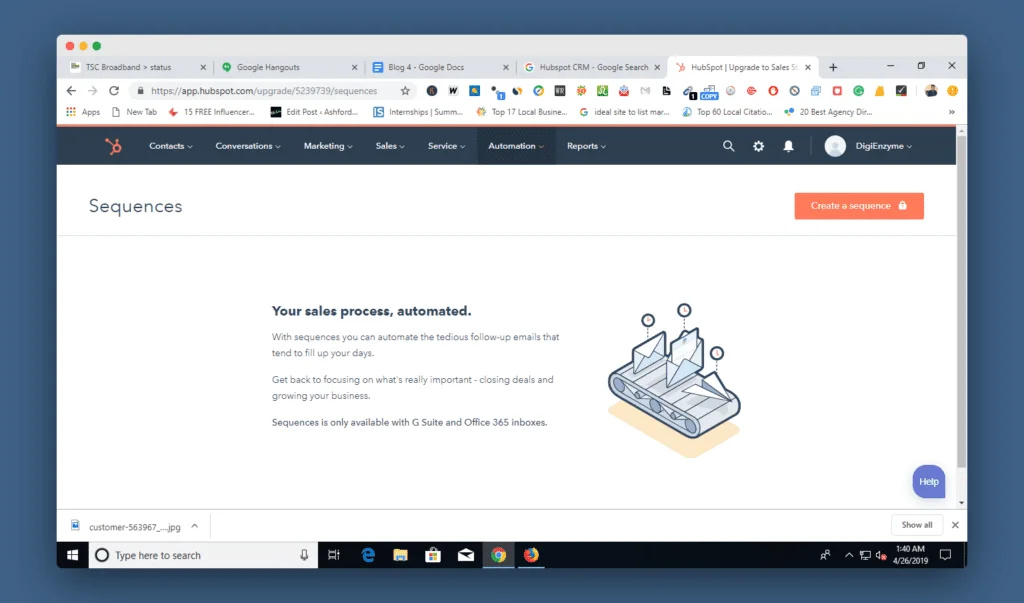Click the volume icon in system tray
Screen dimensions: 1024x603
pos(881,555)
